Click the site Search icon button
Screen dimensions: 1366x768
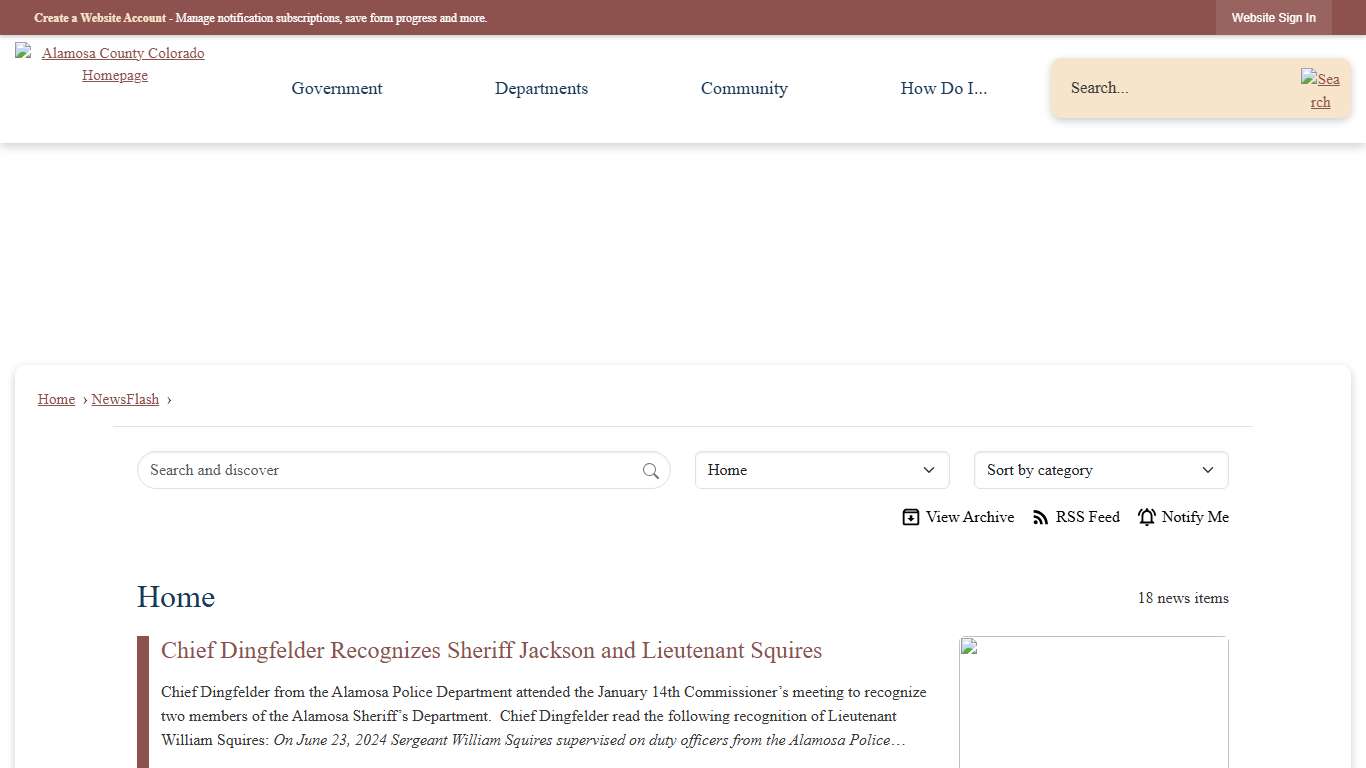point(1320,90)
